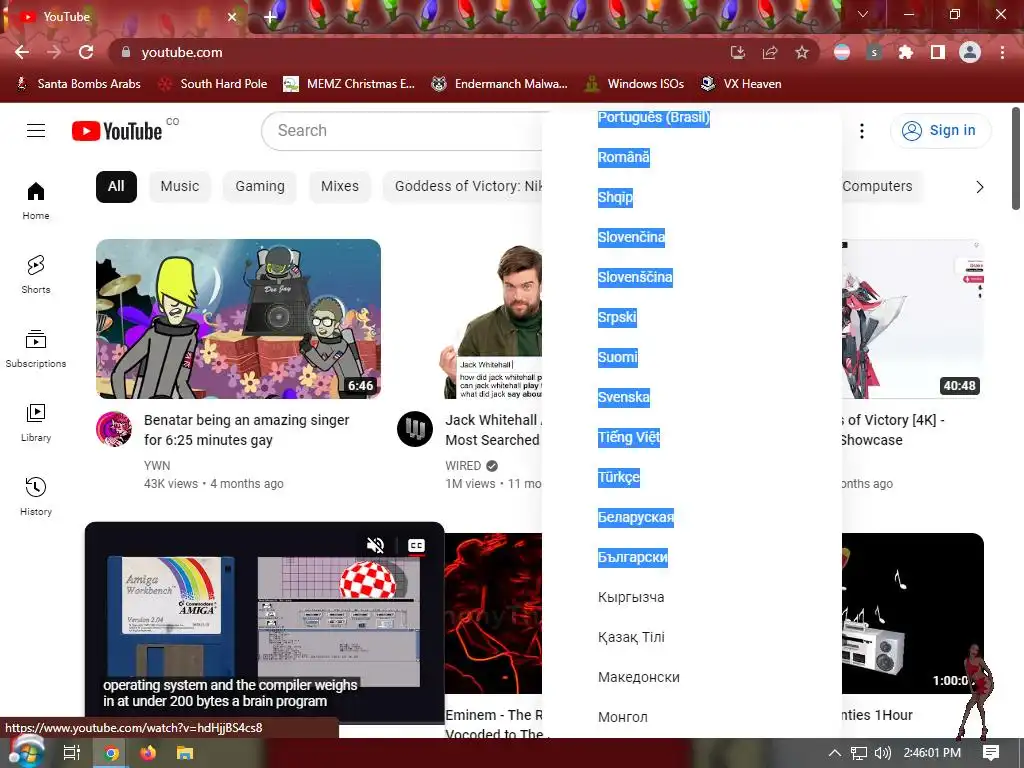Reload the YouTube page

click(x=86, y=52)
